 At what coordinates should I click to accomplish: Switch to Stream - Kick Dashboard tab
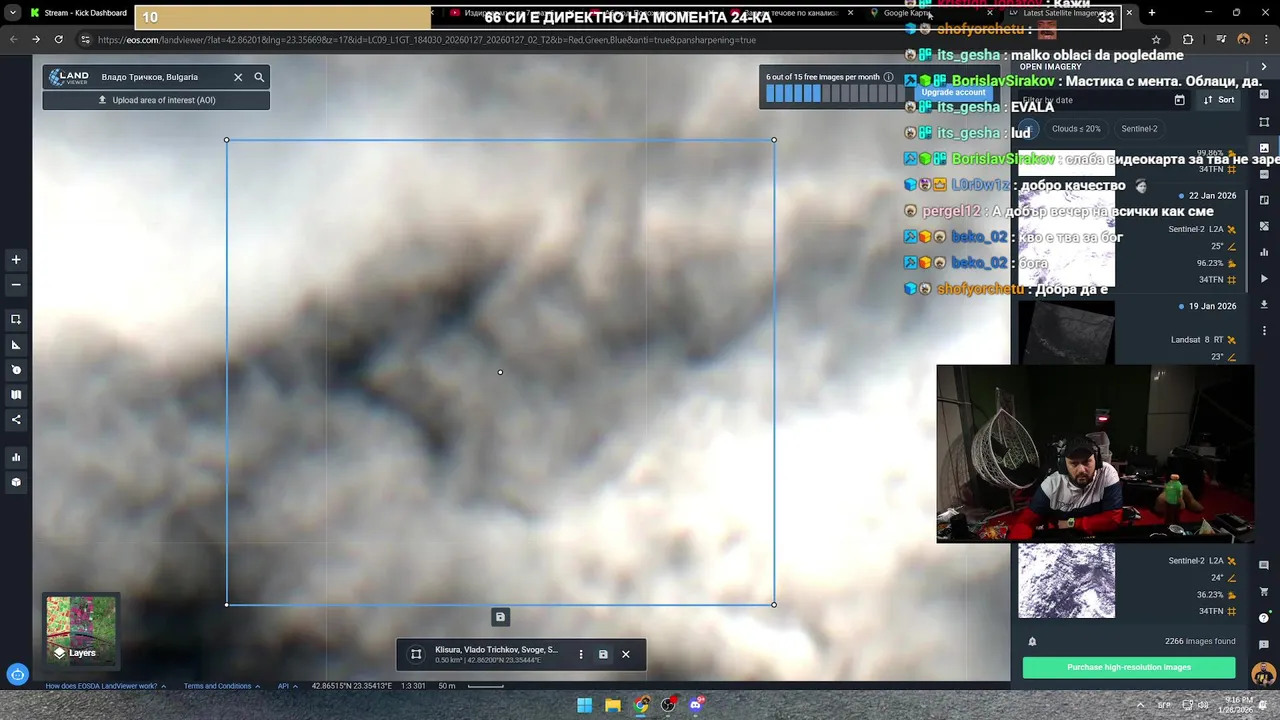(x=78, y=13)
